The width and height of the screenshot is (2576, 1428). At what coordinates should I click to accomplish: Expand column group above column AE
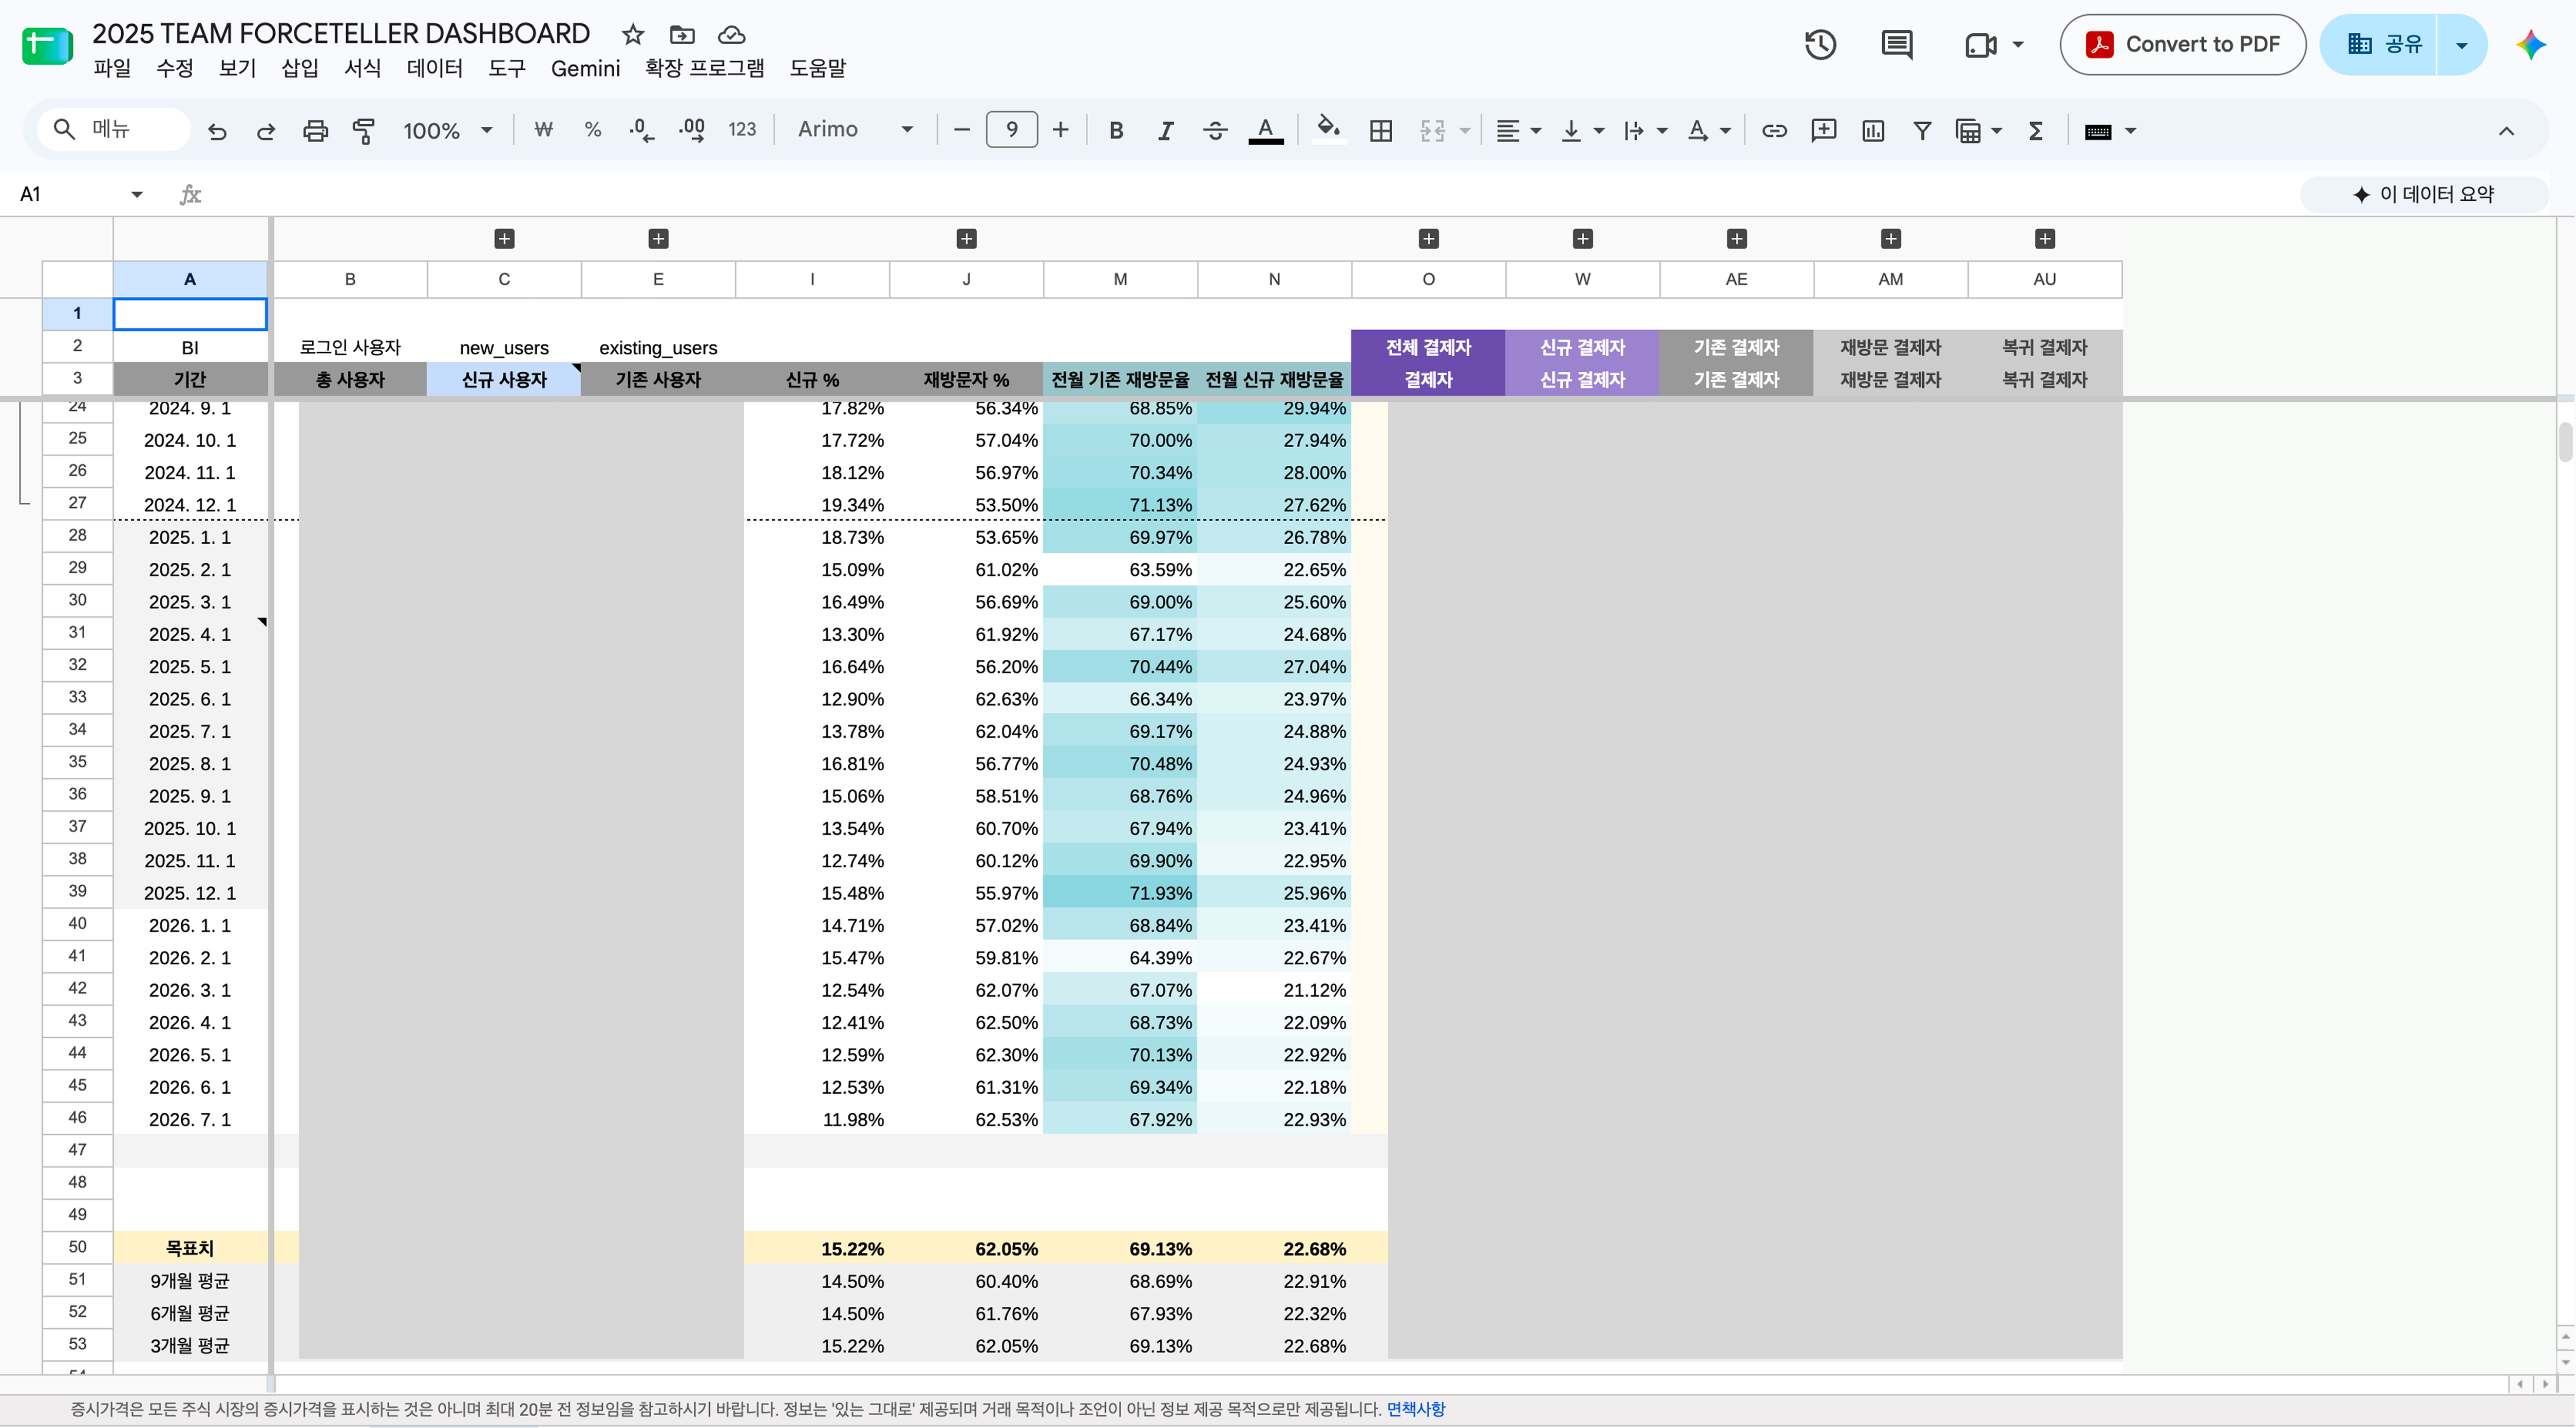(x=1737, y=239)
